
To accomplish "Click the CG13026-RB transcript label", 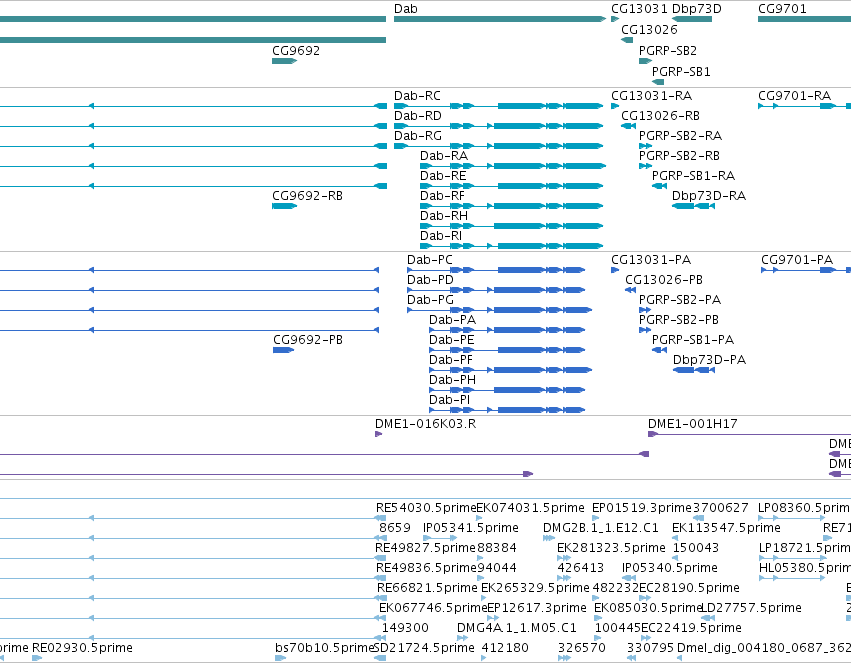I will pyautogui.click(x=660, y=116).
